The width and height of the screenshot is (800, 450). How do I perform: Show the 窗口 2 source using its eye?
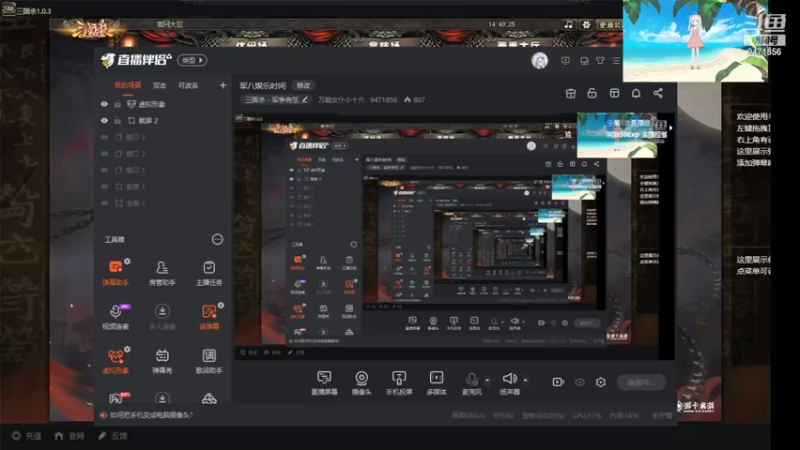coord(104,154)
